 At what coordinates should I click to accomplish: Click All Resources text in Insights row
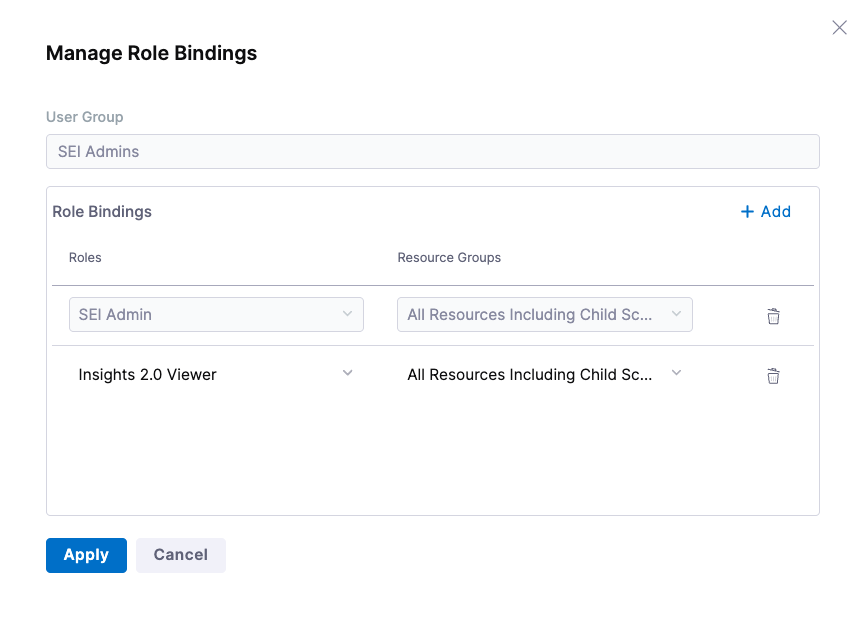pos(529,375)
